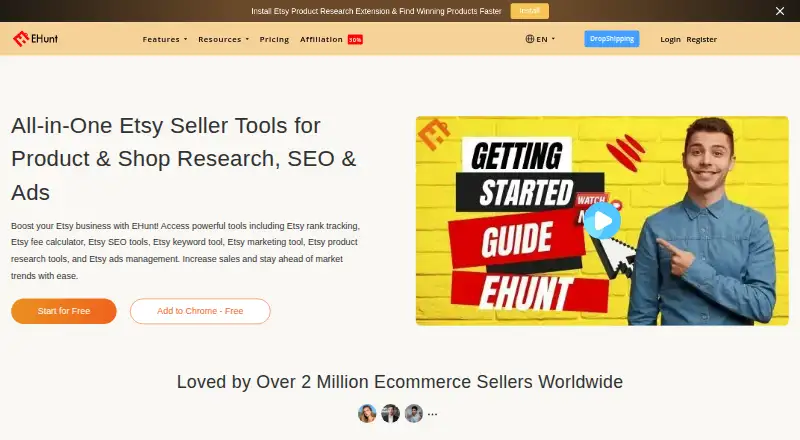
Task: Click the Start for Free button
Action: coord(64,311)
